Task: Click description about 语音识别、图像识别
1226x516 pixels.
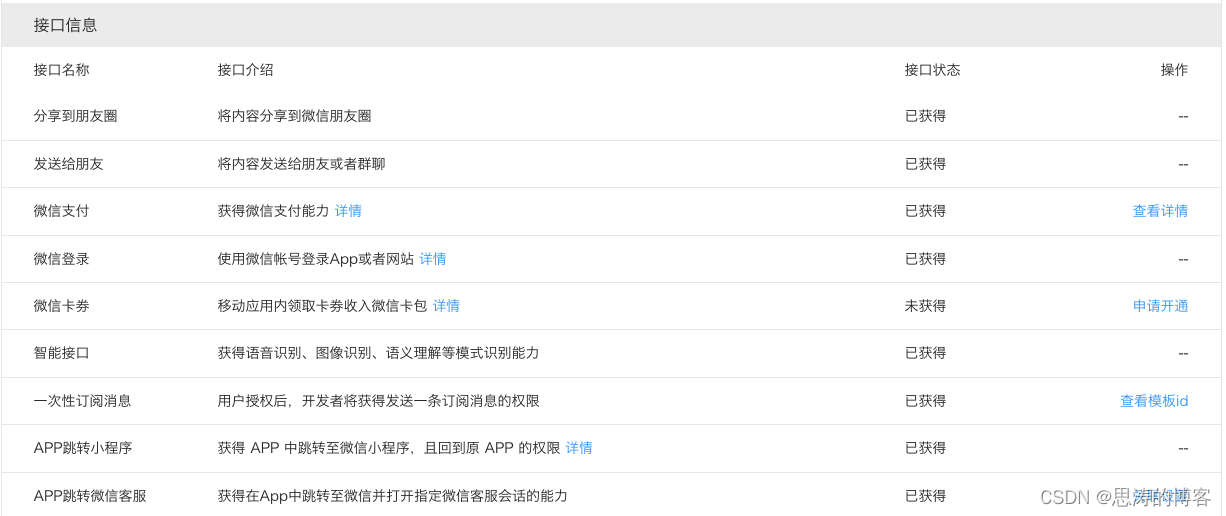Action: pyautogui.click(x=378, y=353)
